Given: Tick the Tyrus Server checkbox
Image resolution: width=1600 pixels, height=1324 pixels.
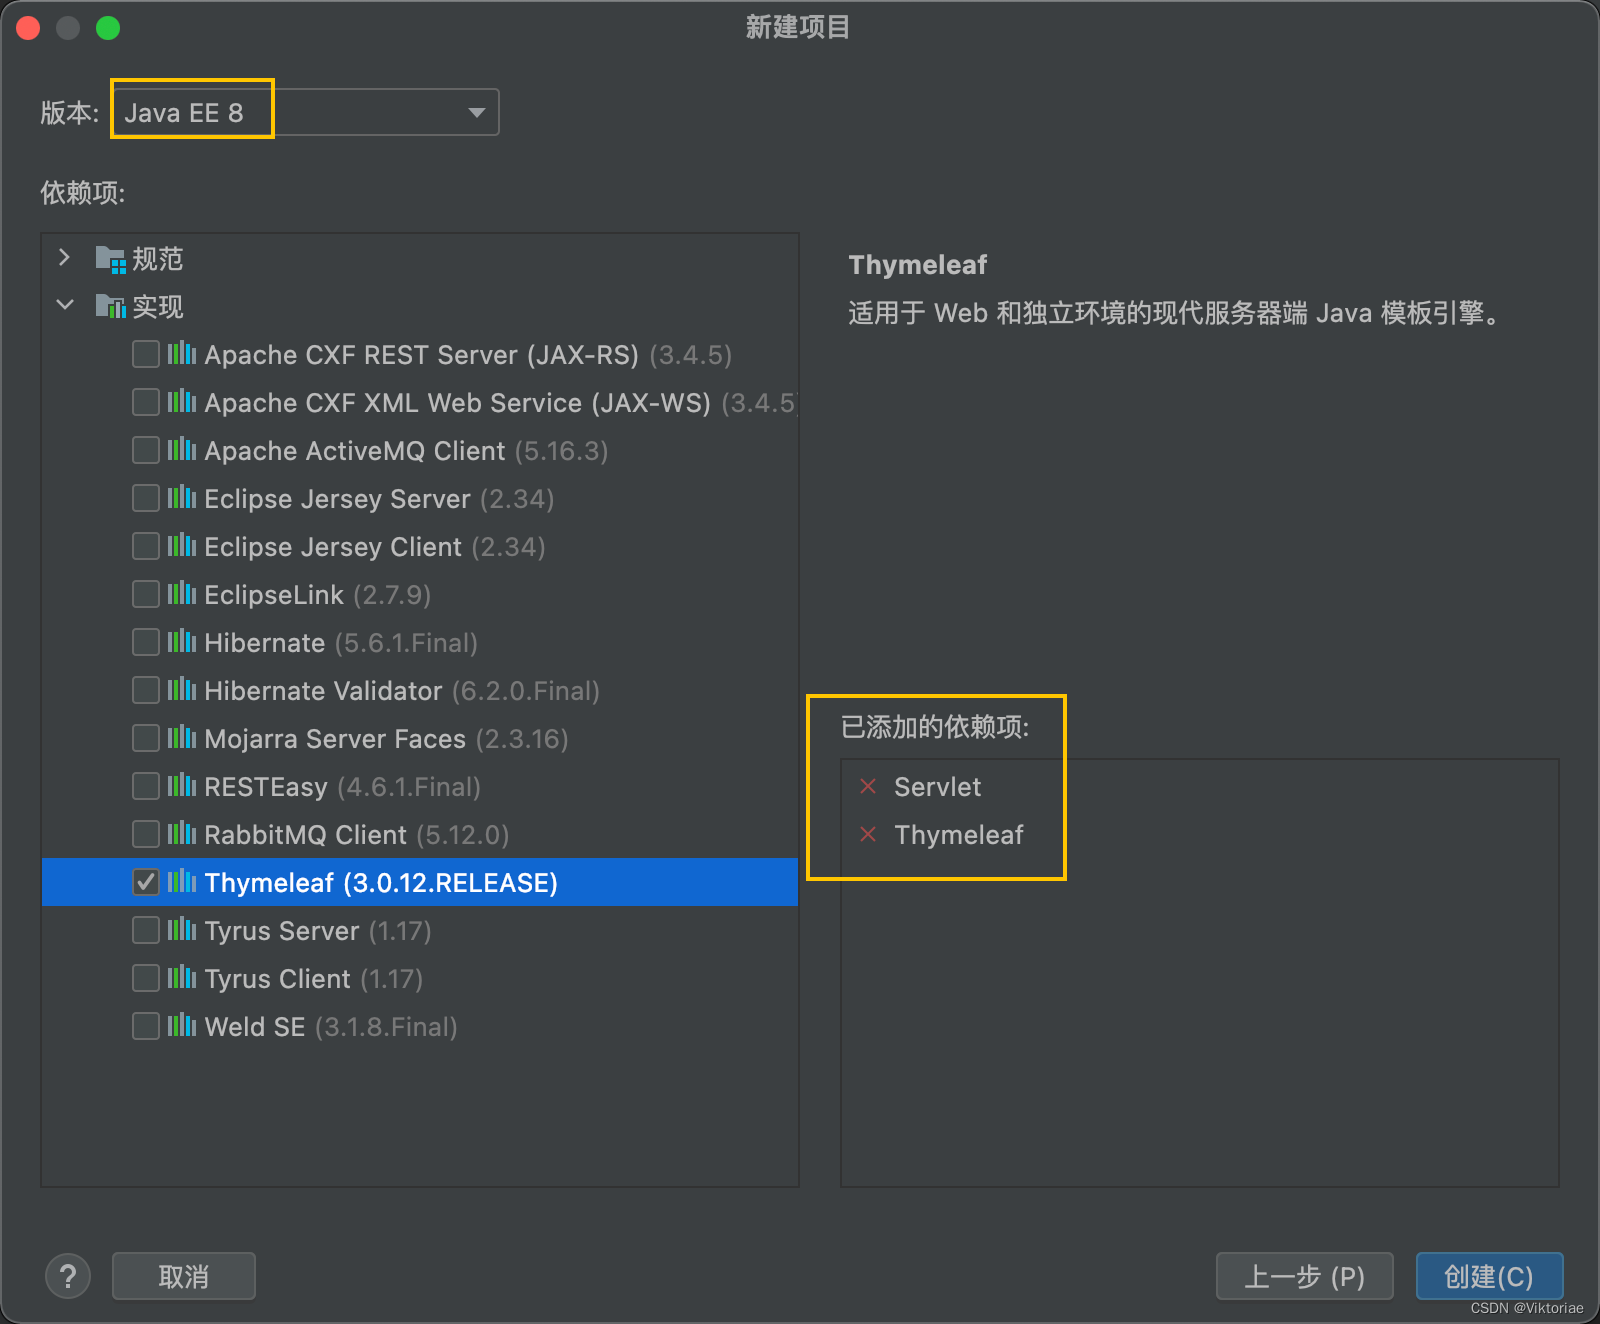Looking at the screenshot, I should [x=146, y=930].
